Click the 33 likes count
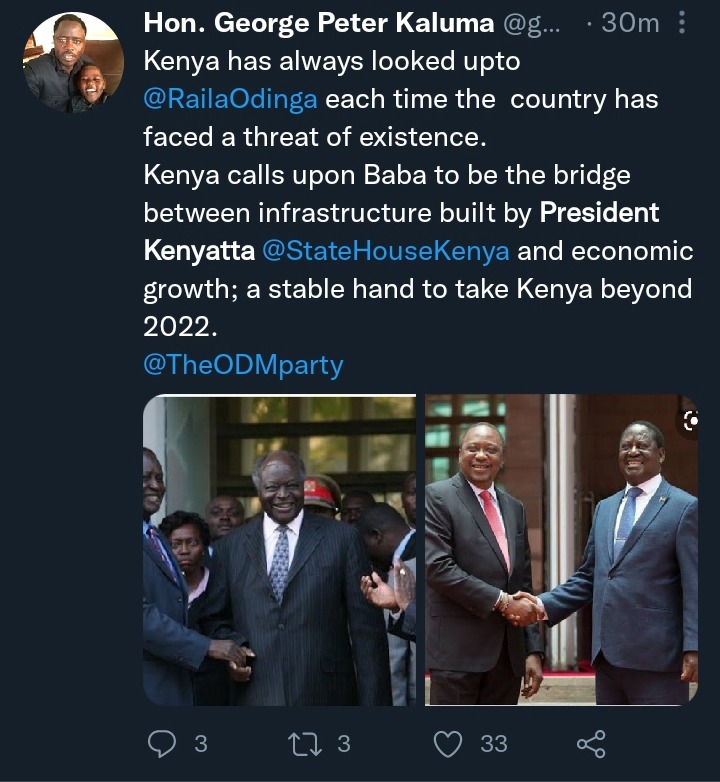This screenshot has width=720, height=782. pos(494,744)
